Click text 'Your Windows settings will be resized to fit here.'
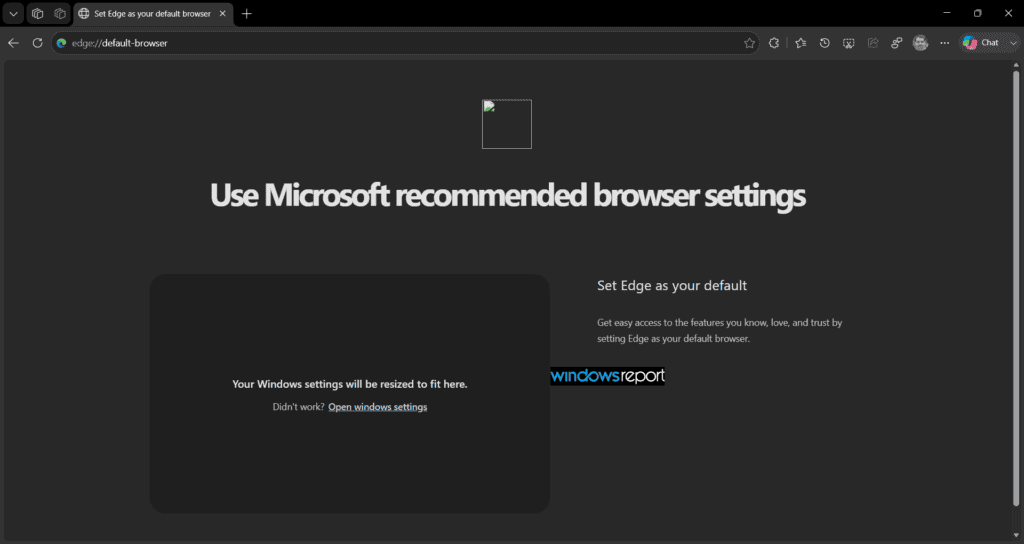Viewport: 1024px width, 544px height. coord(350,384)
